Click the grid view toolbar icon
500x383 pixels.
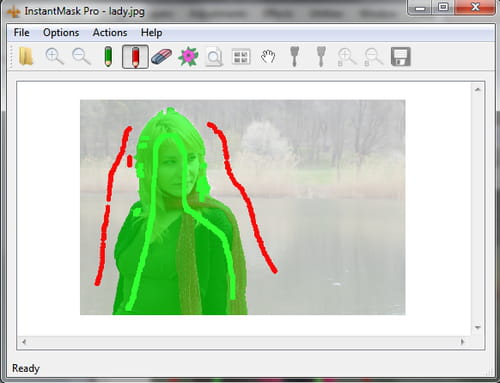pos(241,57)
